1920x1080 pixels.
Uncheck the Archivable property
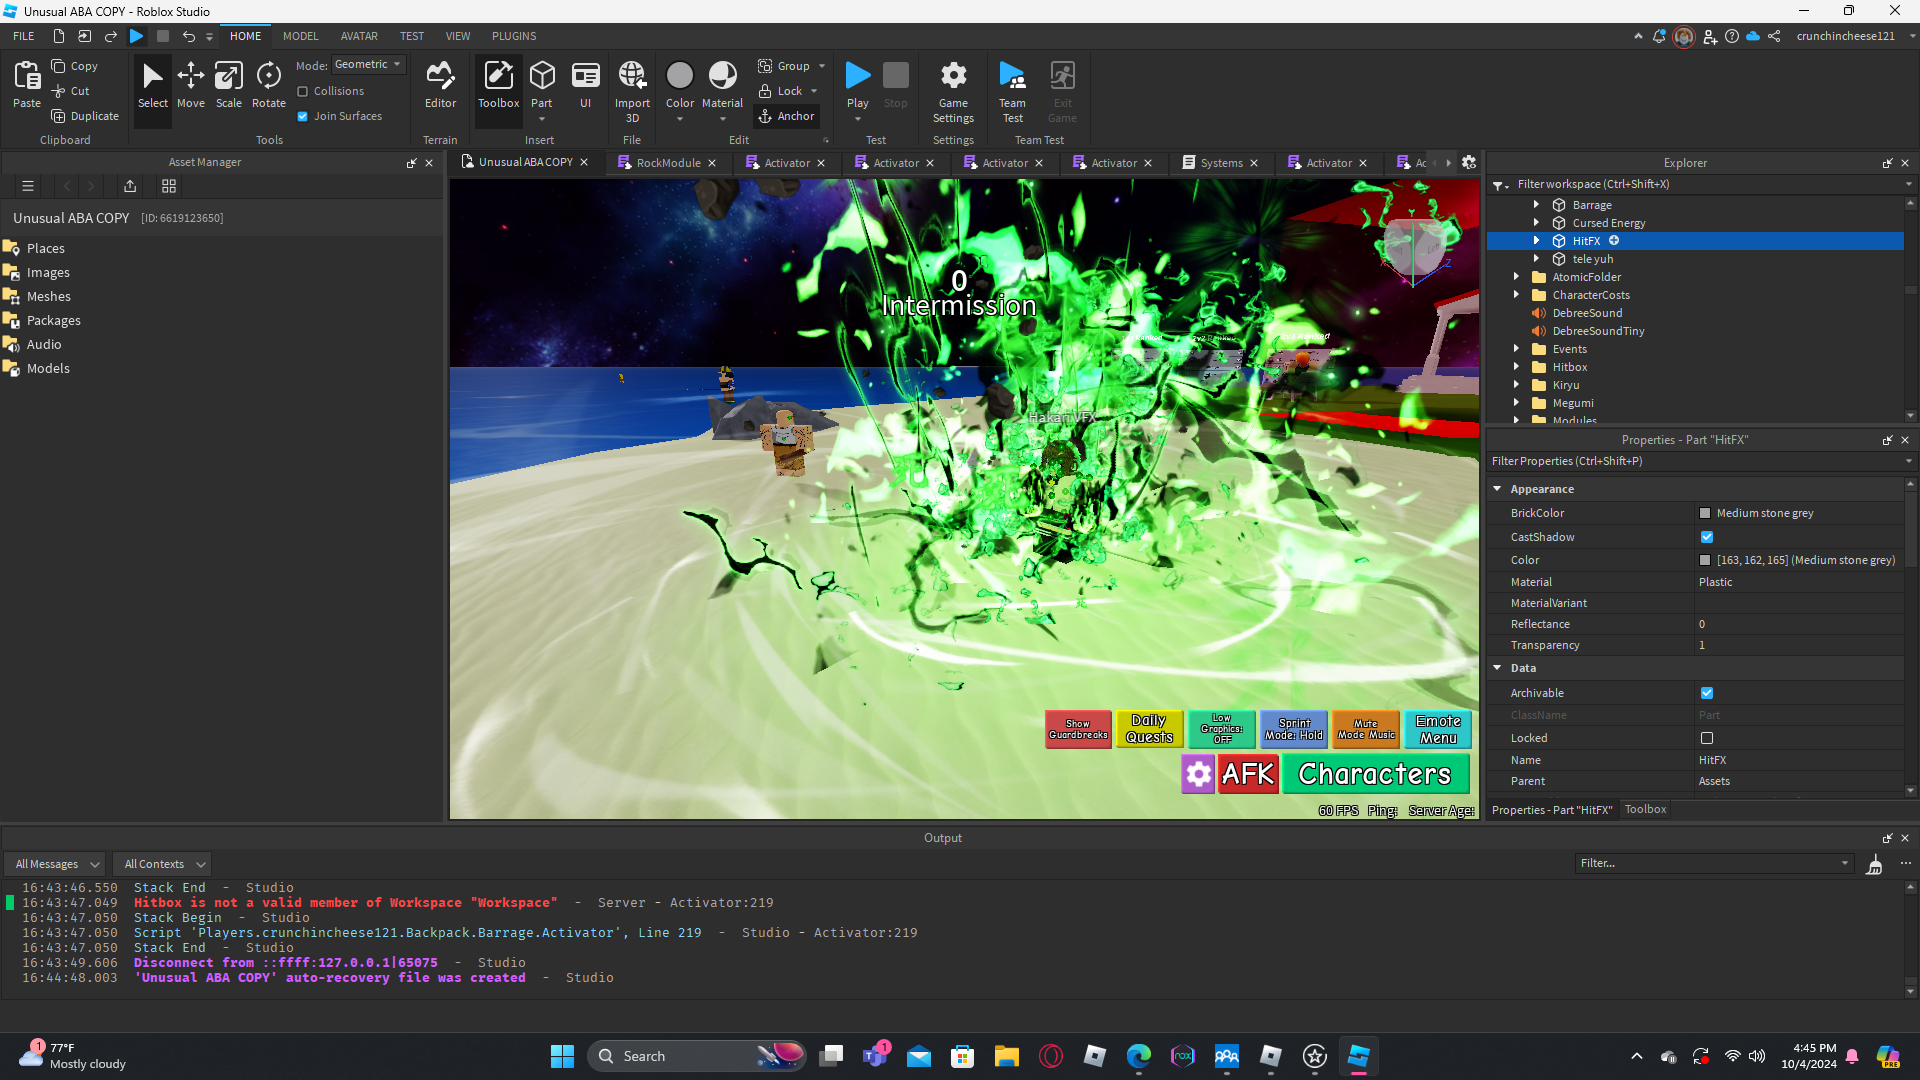click(x=1707, y=694)
